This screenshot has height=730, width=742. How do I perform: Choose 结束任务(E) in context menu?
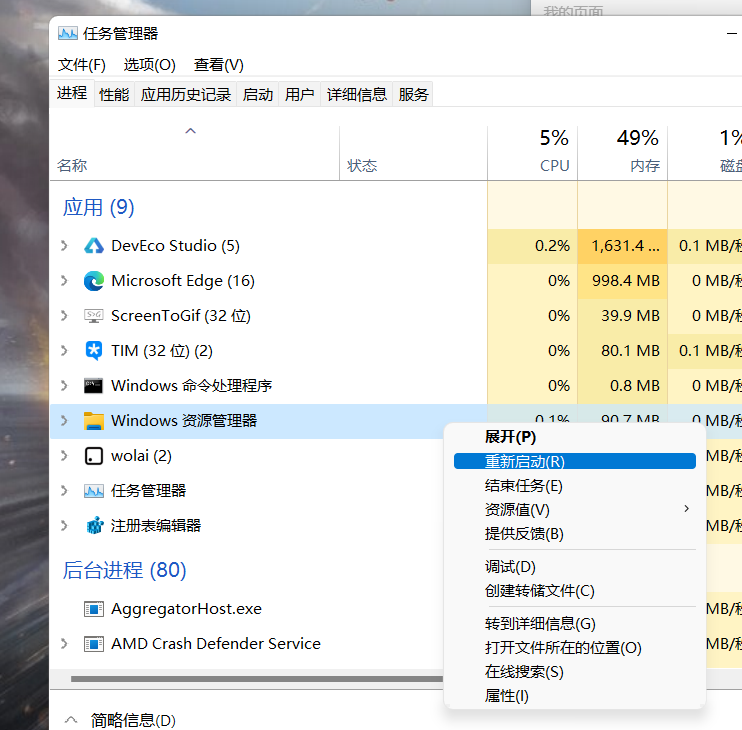click(x=574, y=485)
